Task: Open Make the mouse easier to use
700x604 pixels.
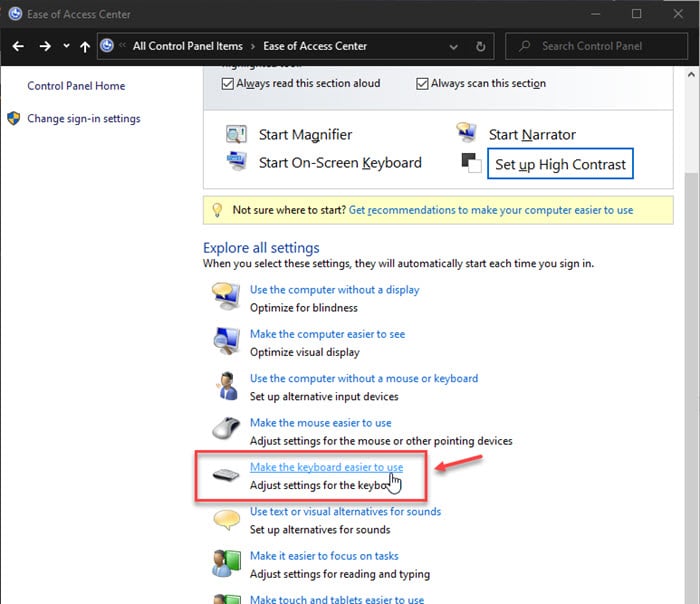Action: tap(321, 423)
